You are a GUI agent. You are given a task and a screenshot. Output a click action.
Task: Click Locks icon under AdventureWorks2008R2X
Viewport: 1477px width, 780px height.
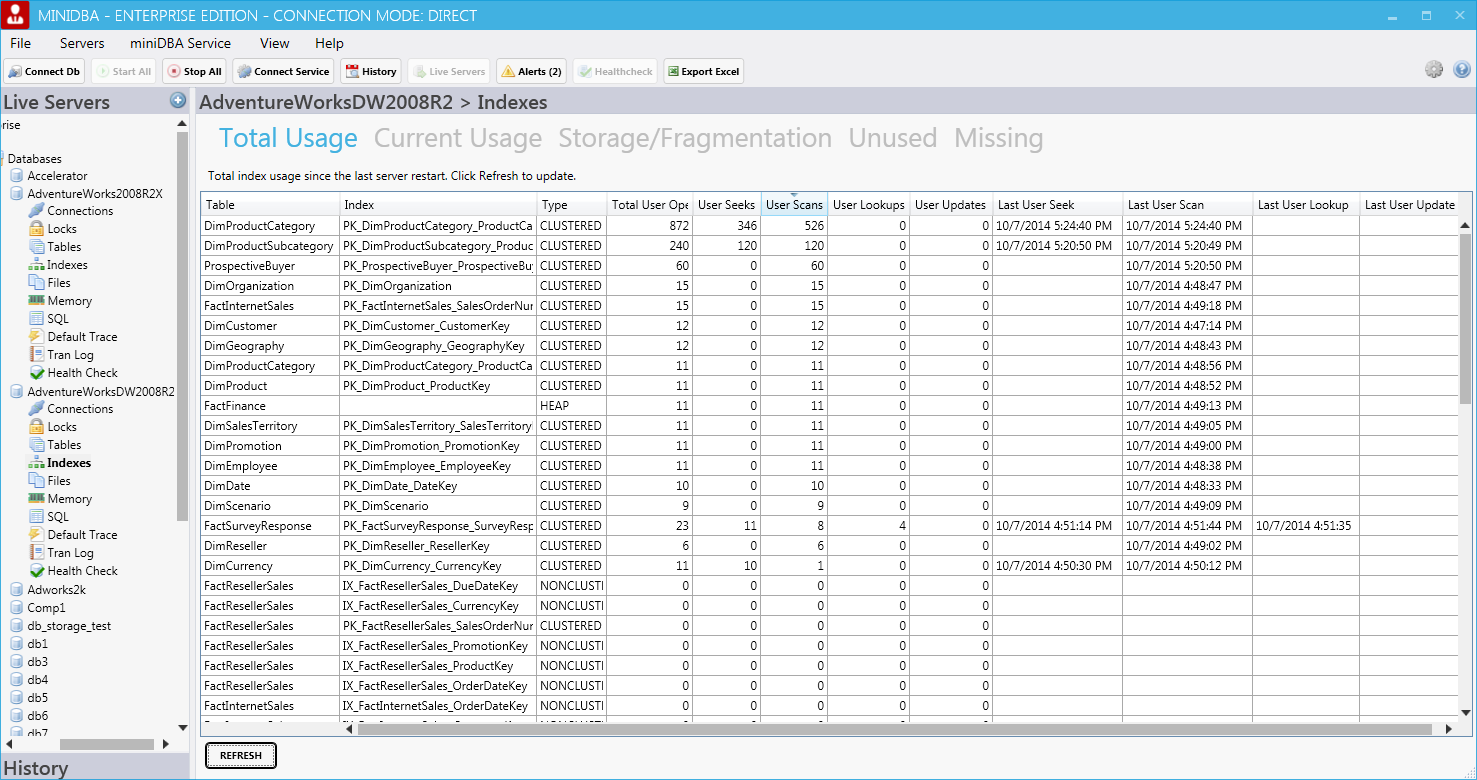coord(36,229)
